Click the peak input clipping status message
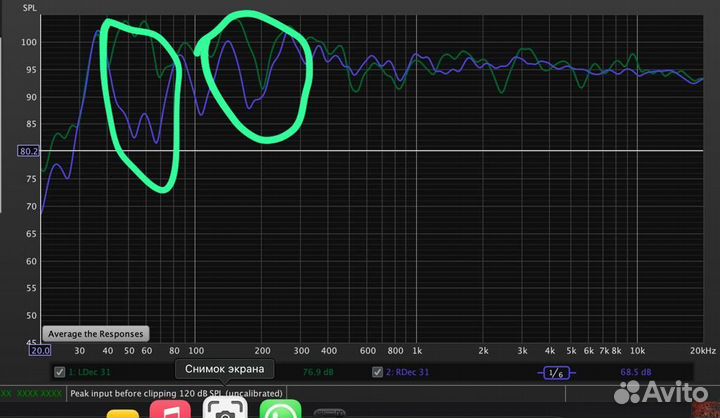This screenshot has width=720, height=418. pos(176,393)
